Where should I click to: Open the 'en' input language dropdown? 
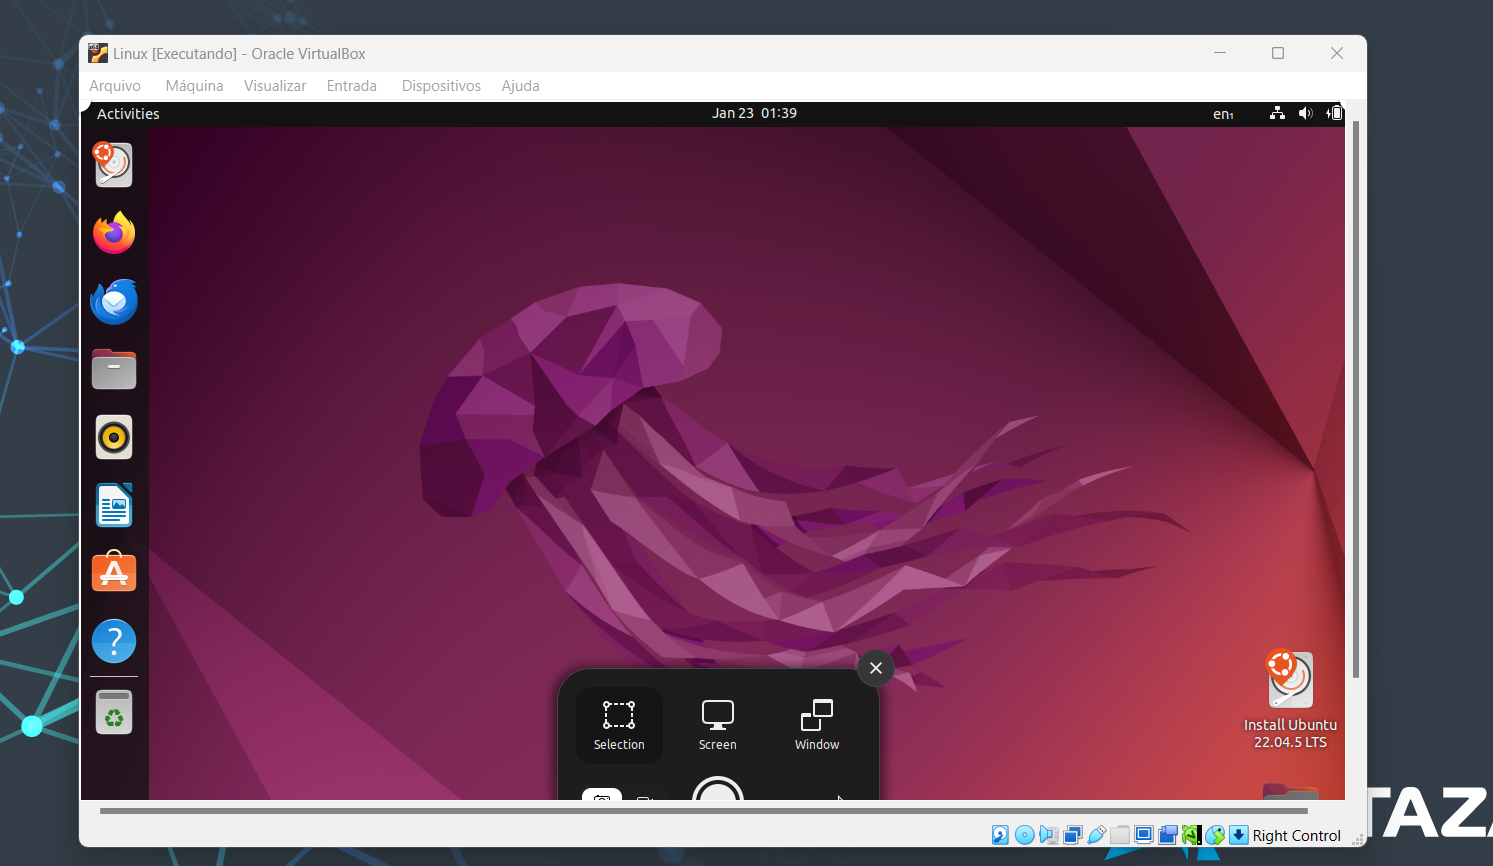pos(1223,114)
